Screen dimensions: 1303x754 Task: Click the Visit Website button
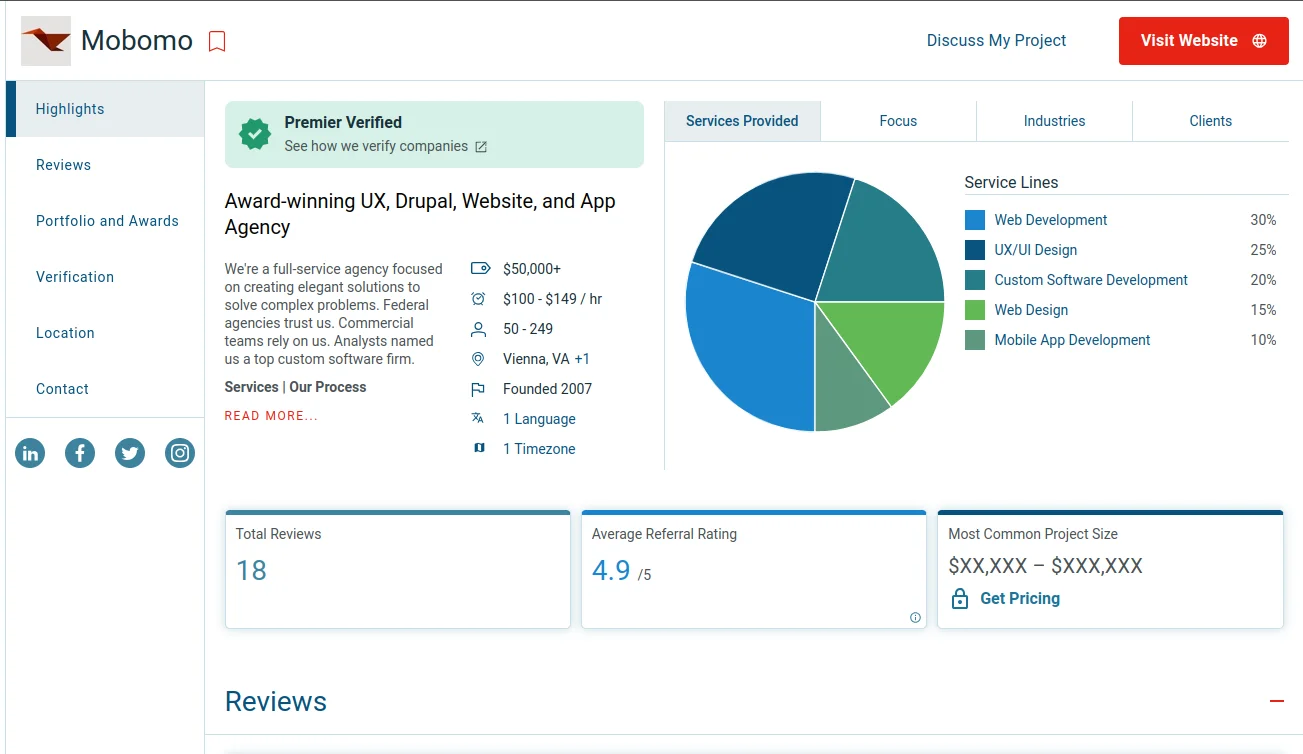point(1204,41)
